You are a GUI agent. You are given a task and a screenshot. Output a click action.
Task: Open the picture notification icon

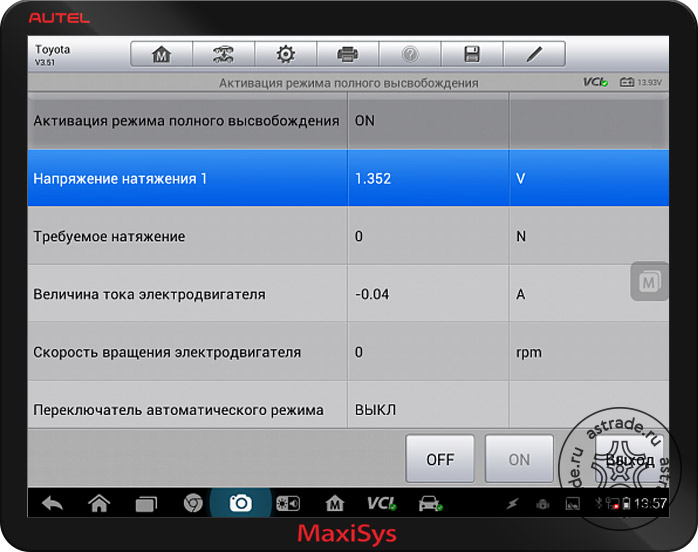click(x=572, y=504)
